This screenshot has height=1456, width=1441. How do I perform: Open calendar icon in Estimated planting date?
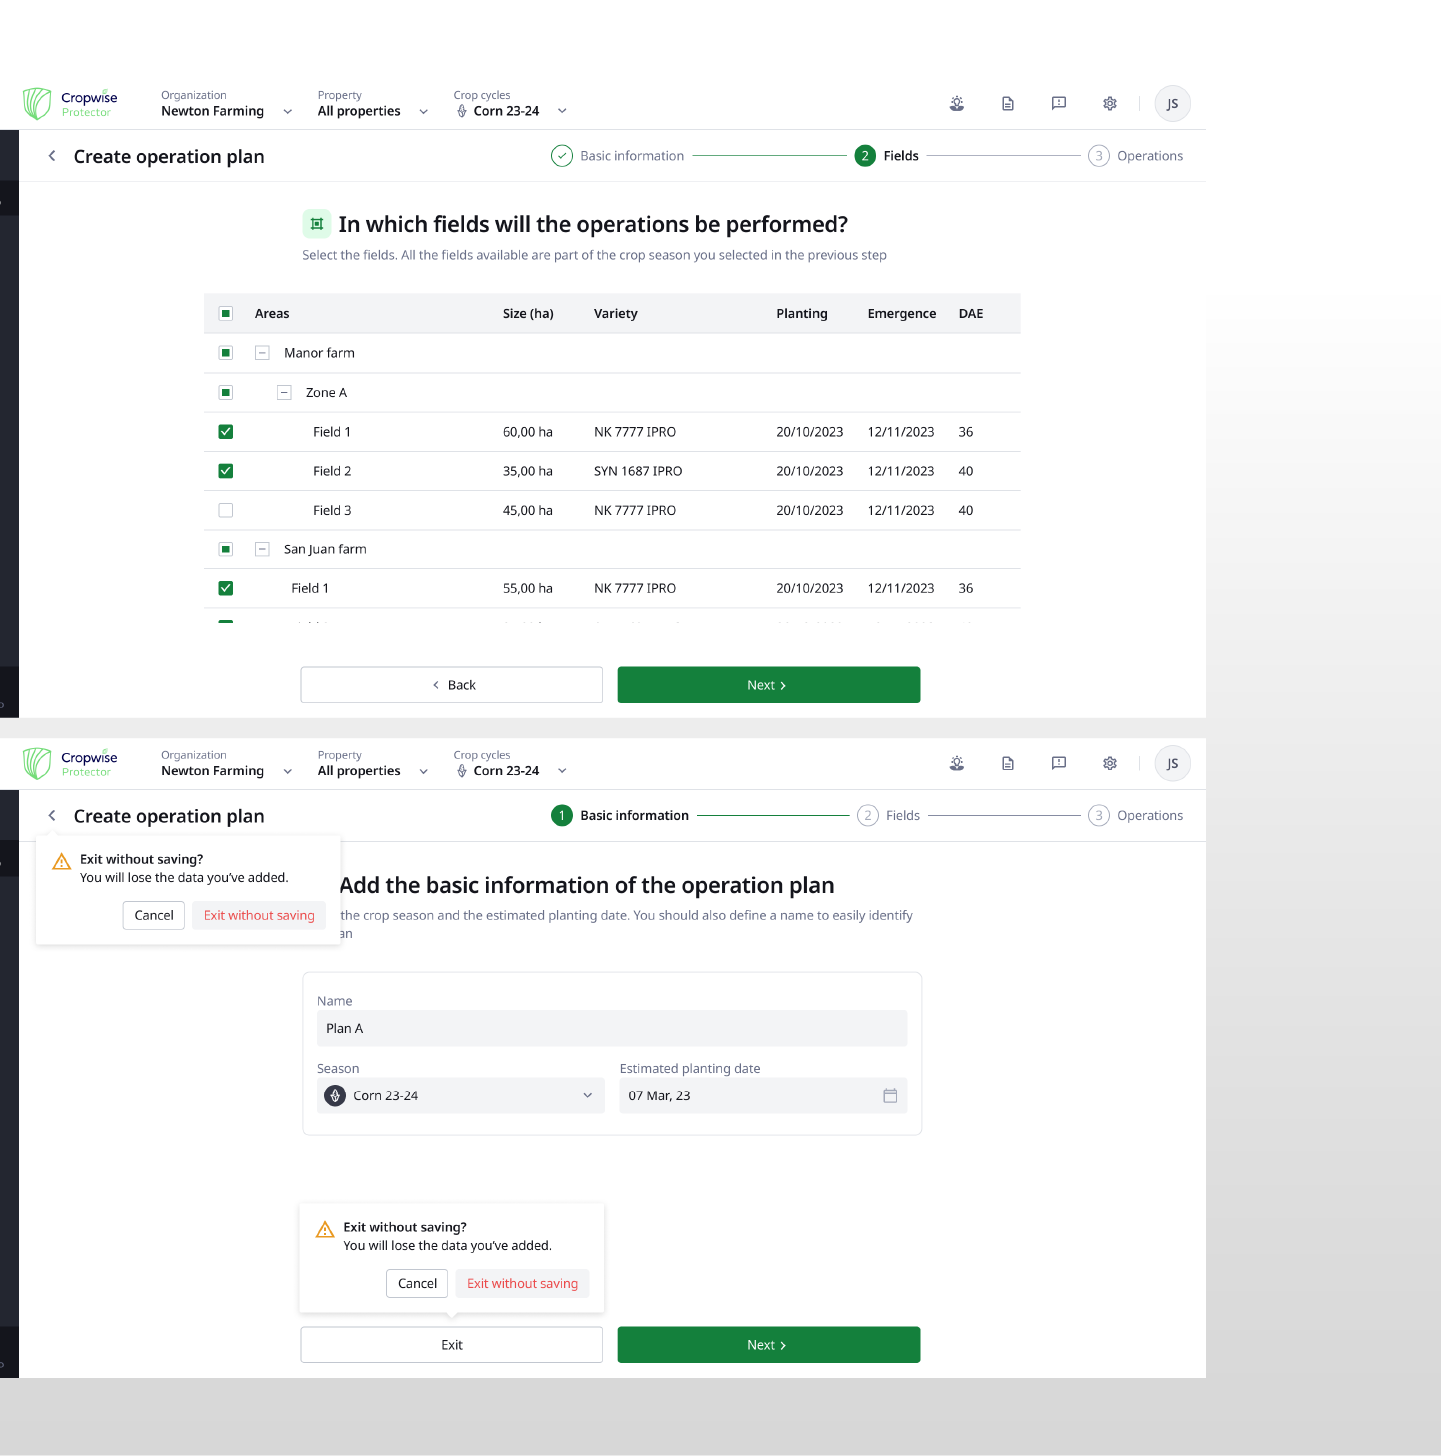(x=890, y=1096)
